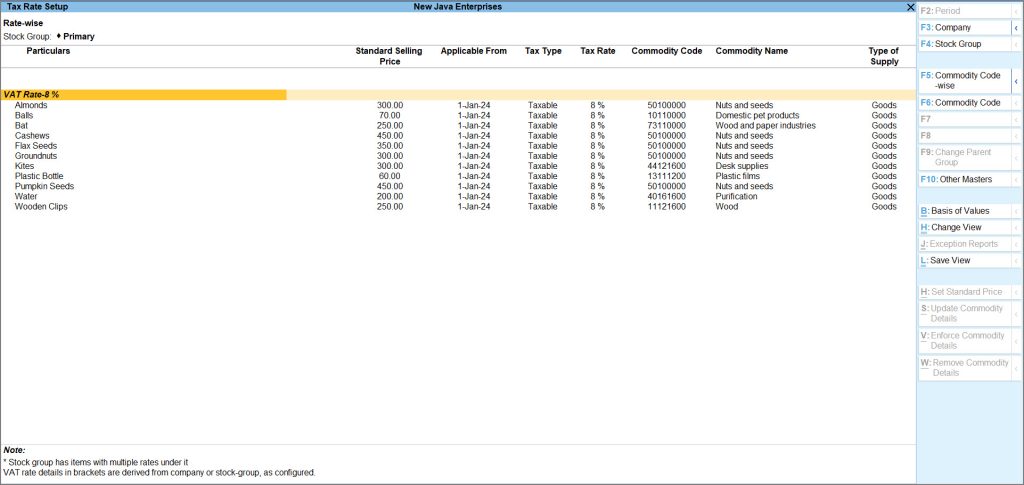Screen dimensions: 1024x485
Task: Click the New Java Enterprises title
Action: tap(458, 7)
